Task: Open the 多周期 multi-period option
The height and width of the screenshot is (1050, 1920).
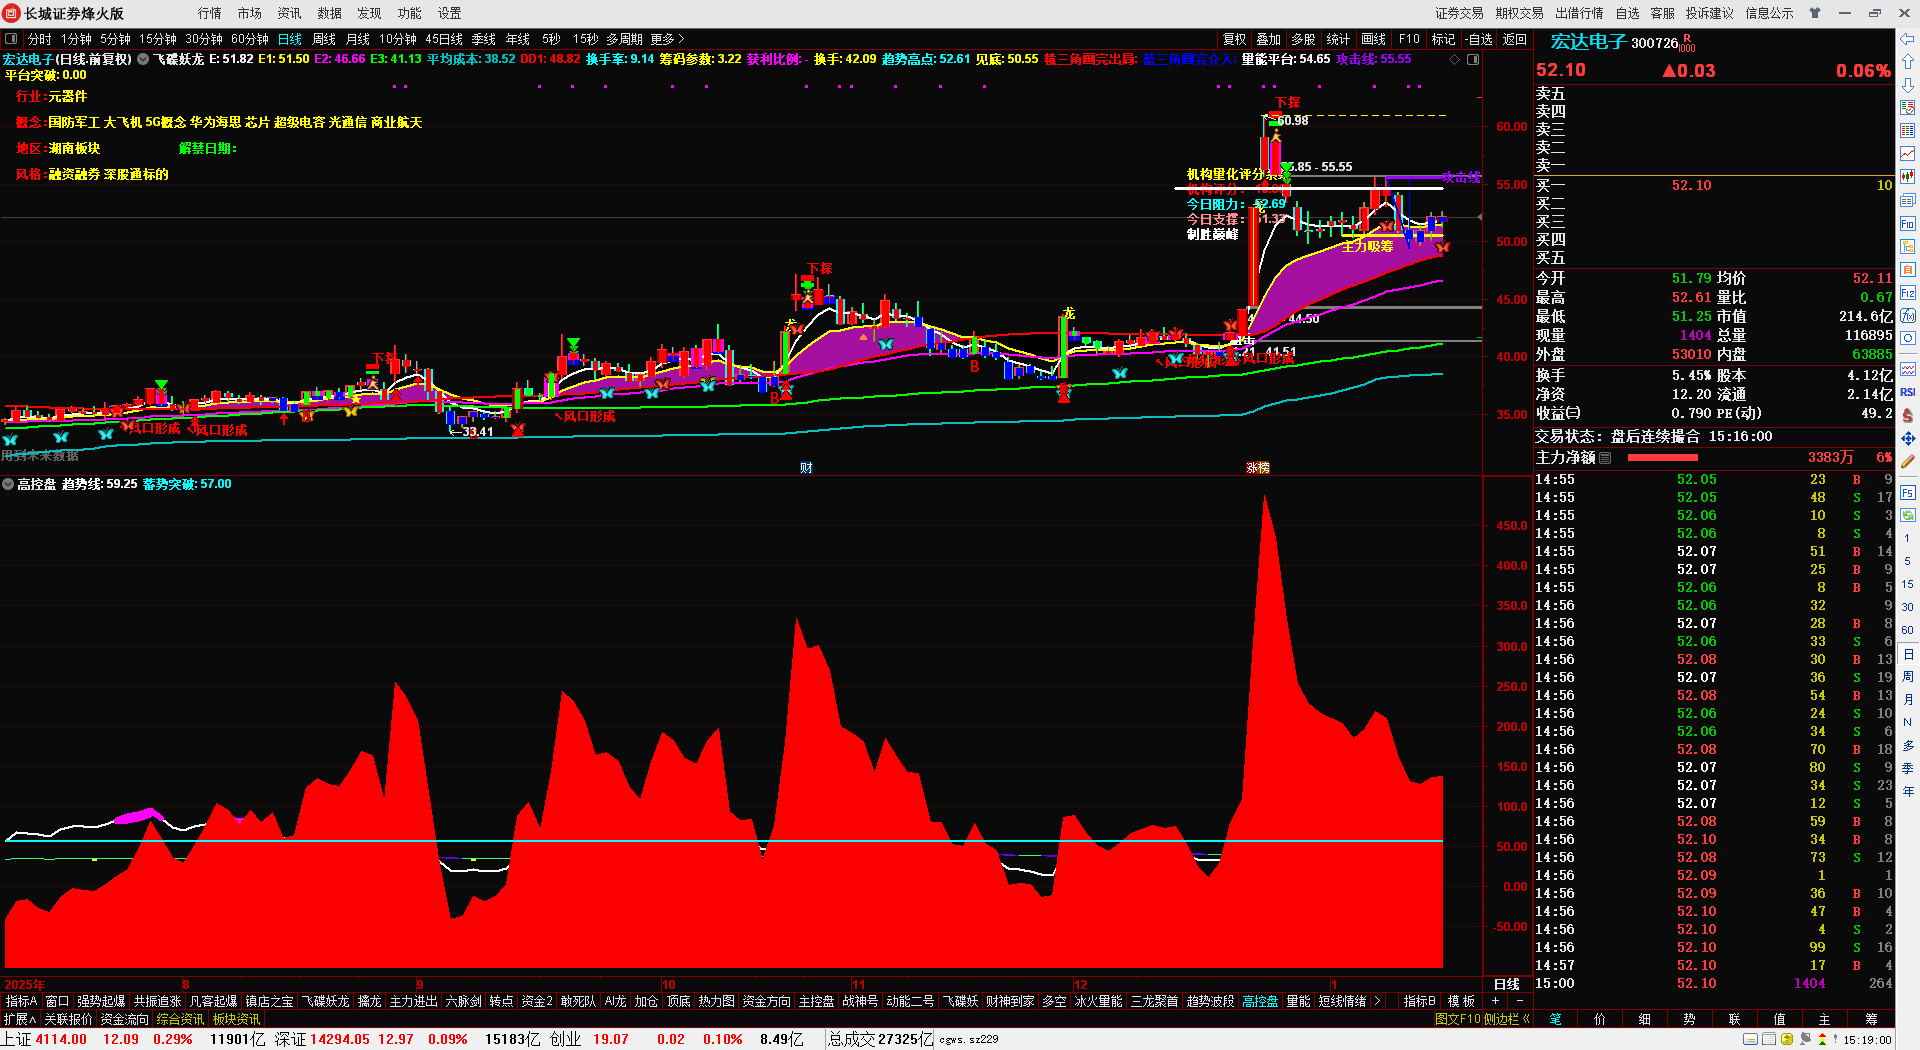Action: click(x=624, y=39)
